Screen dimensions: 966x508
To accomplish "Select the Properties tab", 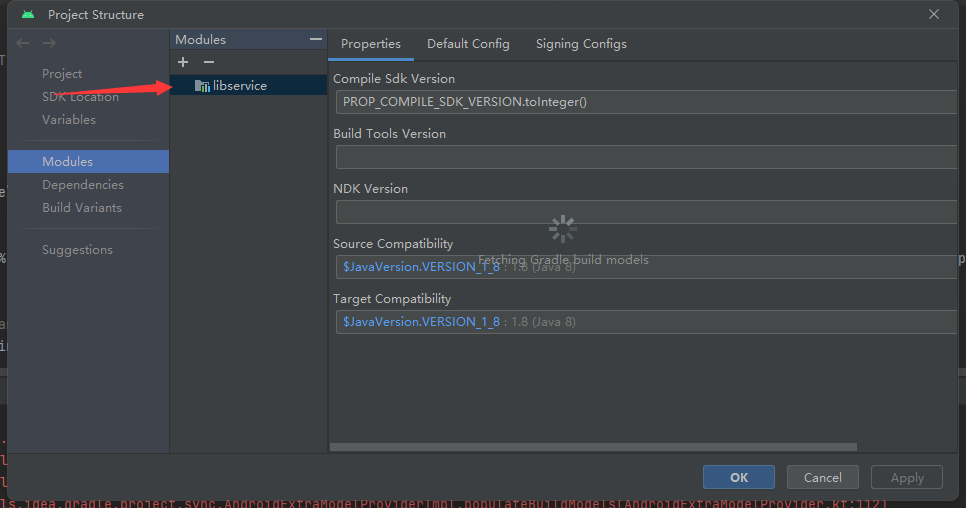I will pyautogui.click(x=371, y=44).
